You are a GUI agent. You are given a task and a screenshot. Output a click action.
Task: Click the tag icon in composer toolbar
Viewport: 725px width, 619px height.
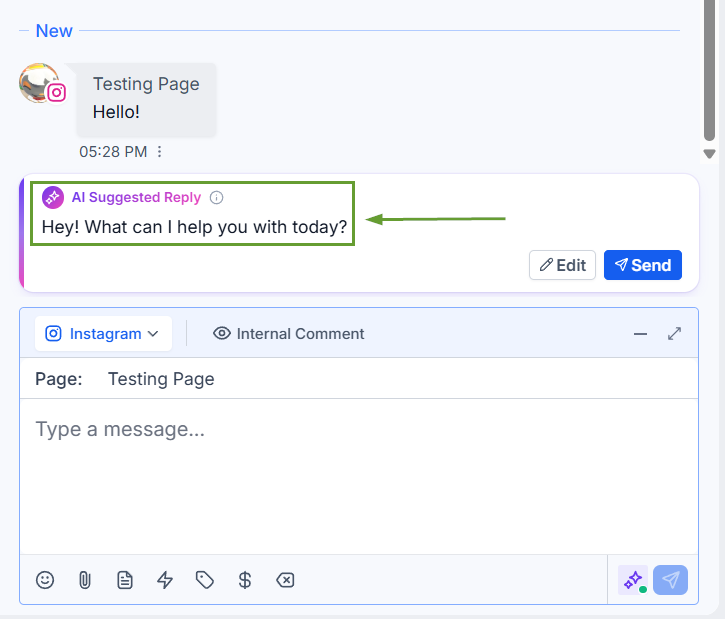205,580
